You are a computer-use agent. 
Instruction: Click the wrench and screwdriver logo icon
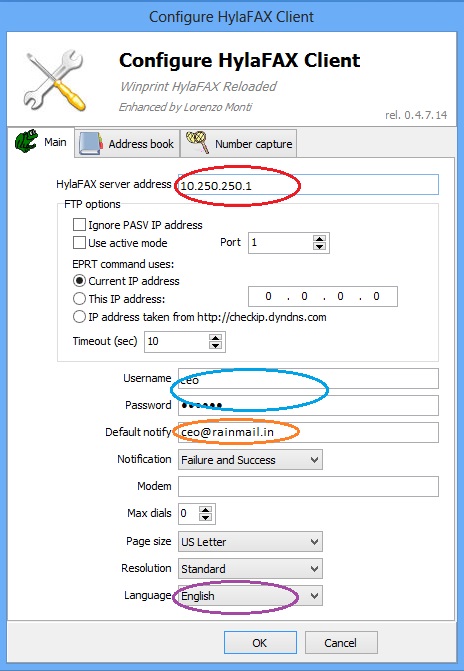tap(56, 80)
